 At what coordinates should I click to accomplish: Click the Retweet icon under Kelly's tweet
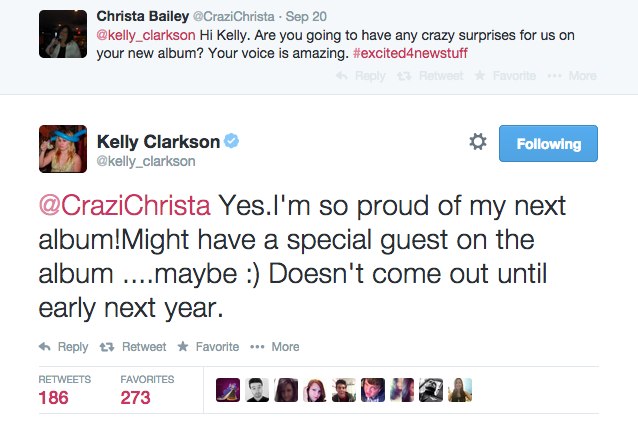coord(107,347)
